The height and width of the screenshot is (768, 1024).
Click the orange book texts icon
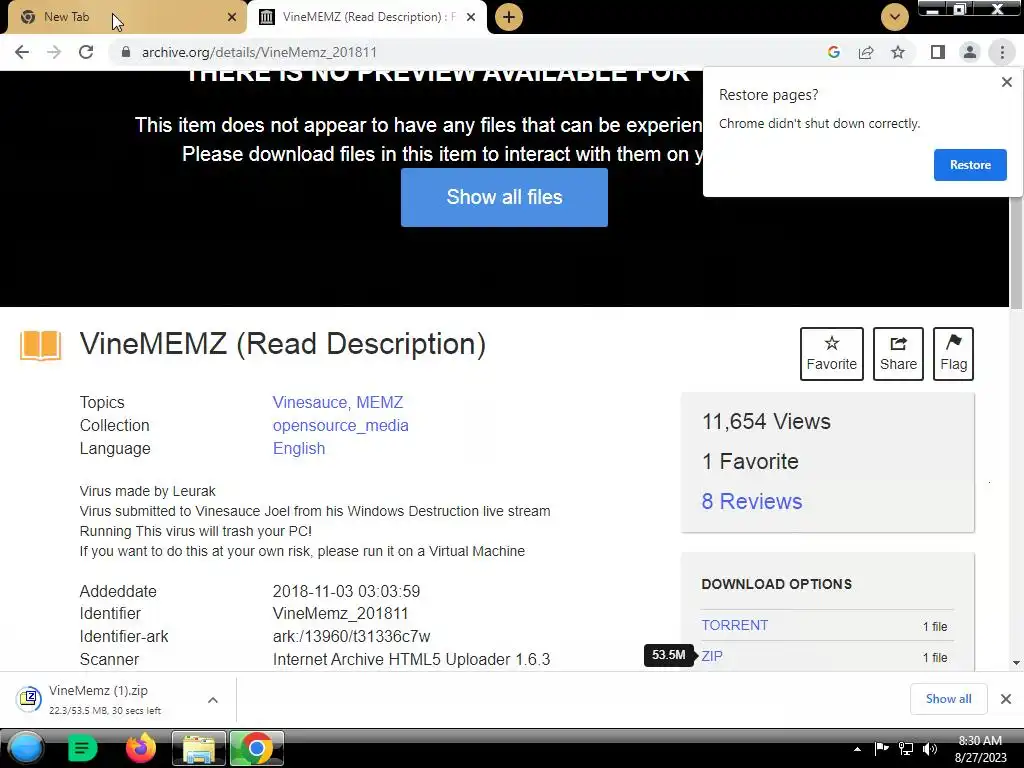pos(40,345)
